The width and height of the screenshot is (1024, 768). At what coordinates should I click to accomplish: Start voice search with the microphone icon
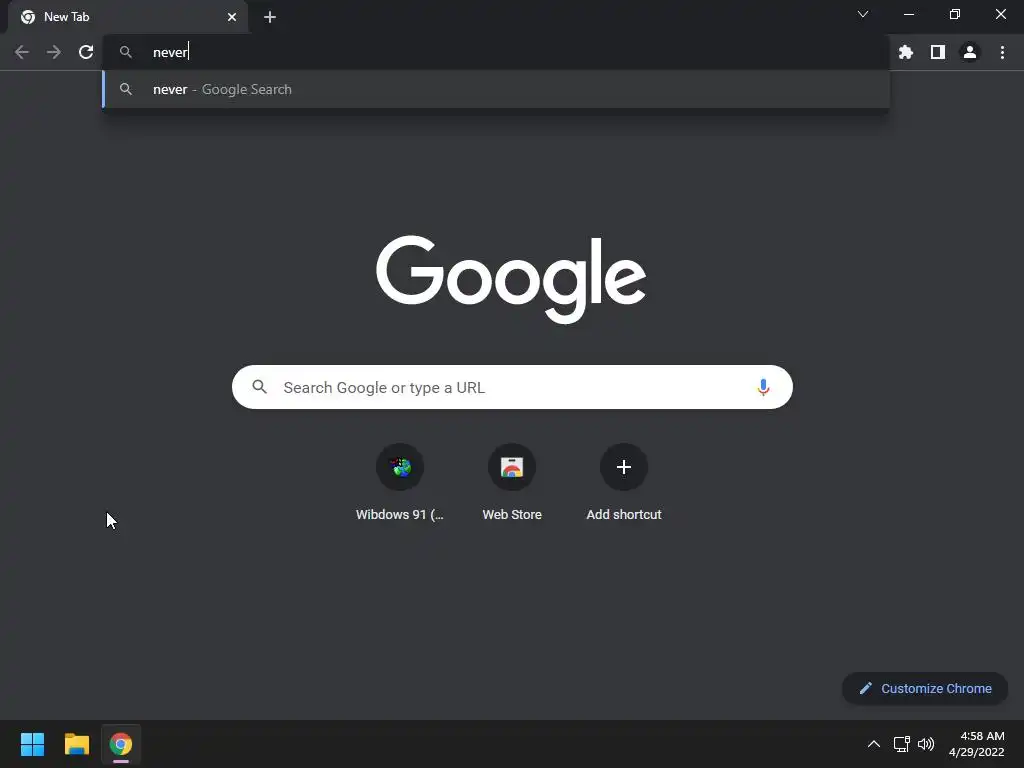pyautogui.click(x=763, y=387)
